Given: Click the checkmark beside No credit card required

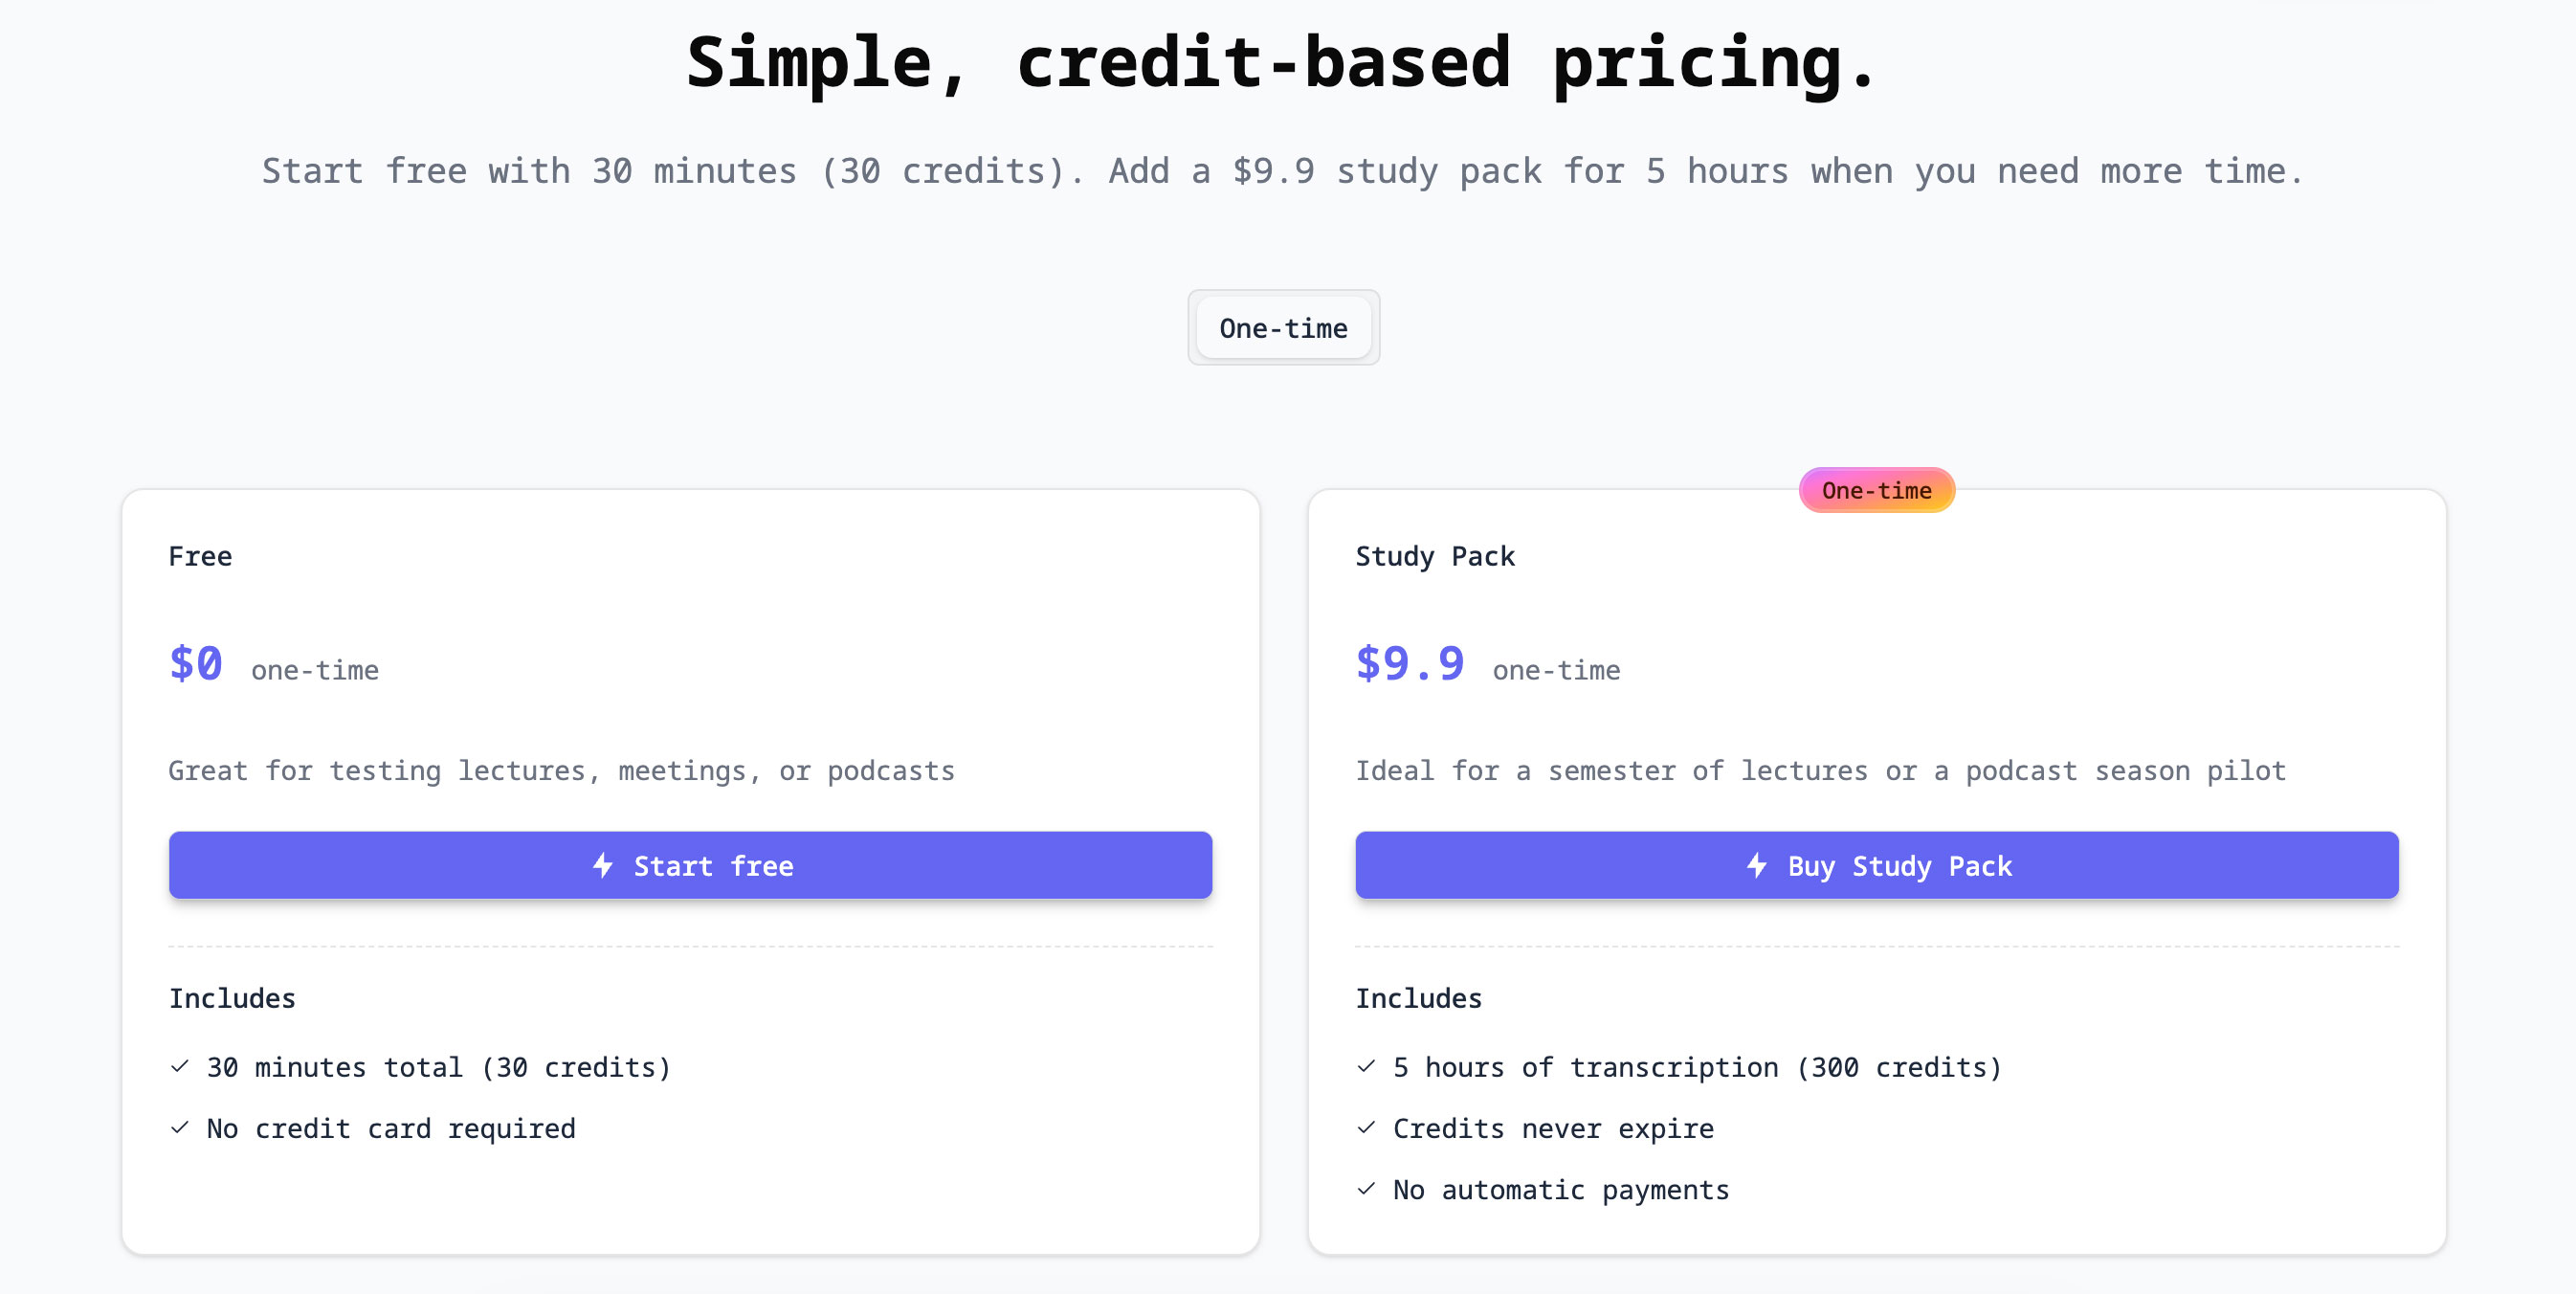Looking at the screenshot, I should click(x=180, y=1128).
